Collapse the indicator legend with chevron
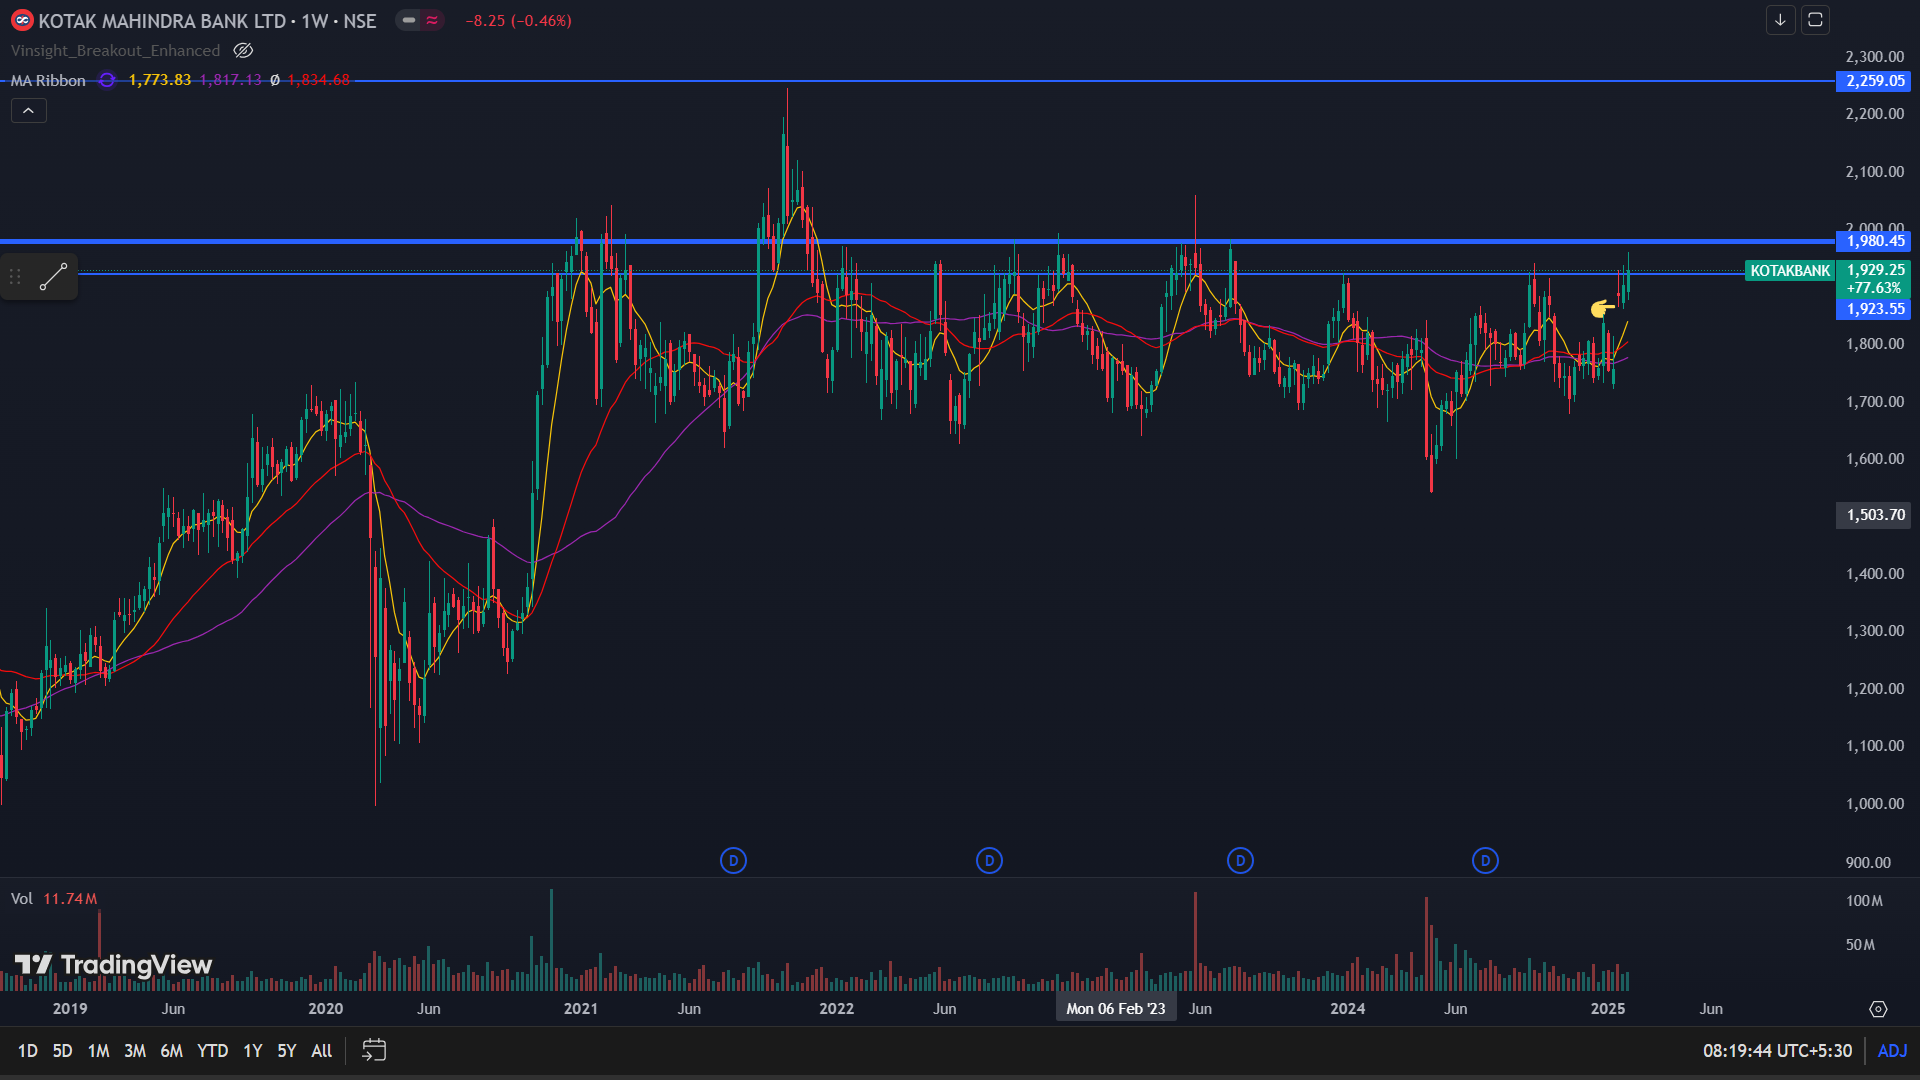This screenshot has width=1920, height=1080. point(28,111)
